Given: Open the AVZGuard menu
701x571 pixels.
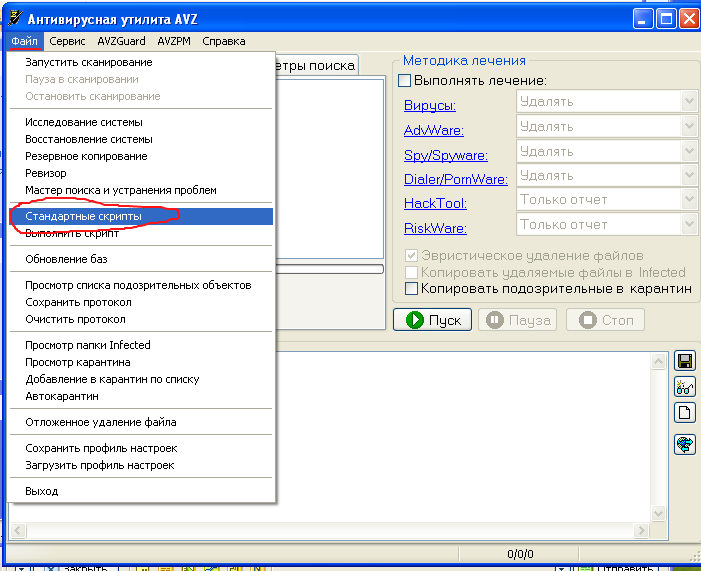Looking at the screenshot, I should [x=121, y=41].
